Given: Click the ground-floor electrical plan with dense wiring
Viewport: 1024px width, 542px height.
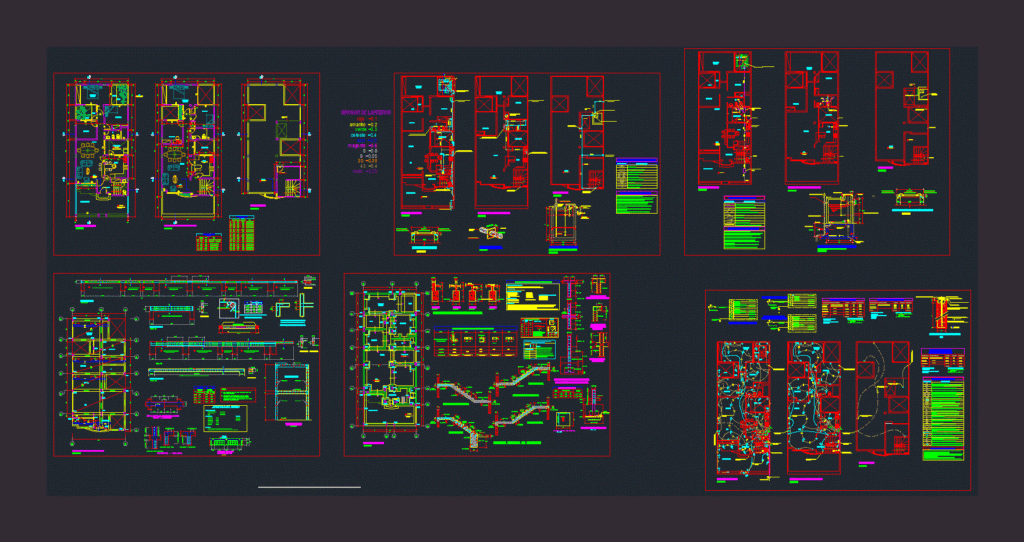Looking at the screenshot, I should [743, 409].
